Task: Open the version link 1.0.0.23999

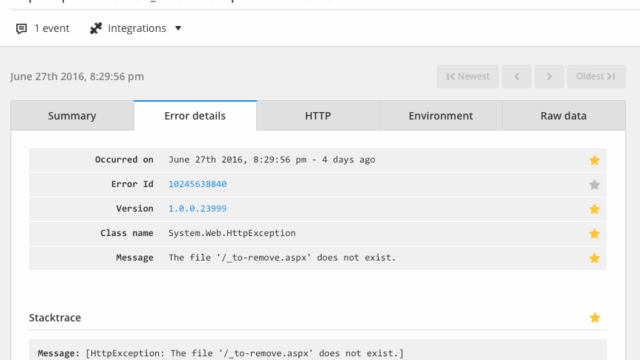Action: (x=198, y=209)
